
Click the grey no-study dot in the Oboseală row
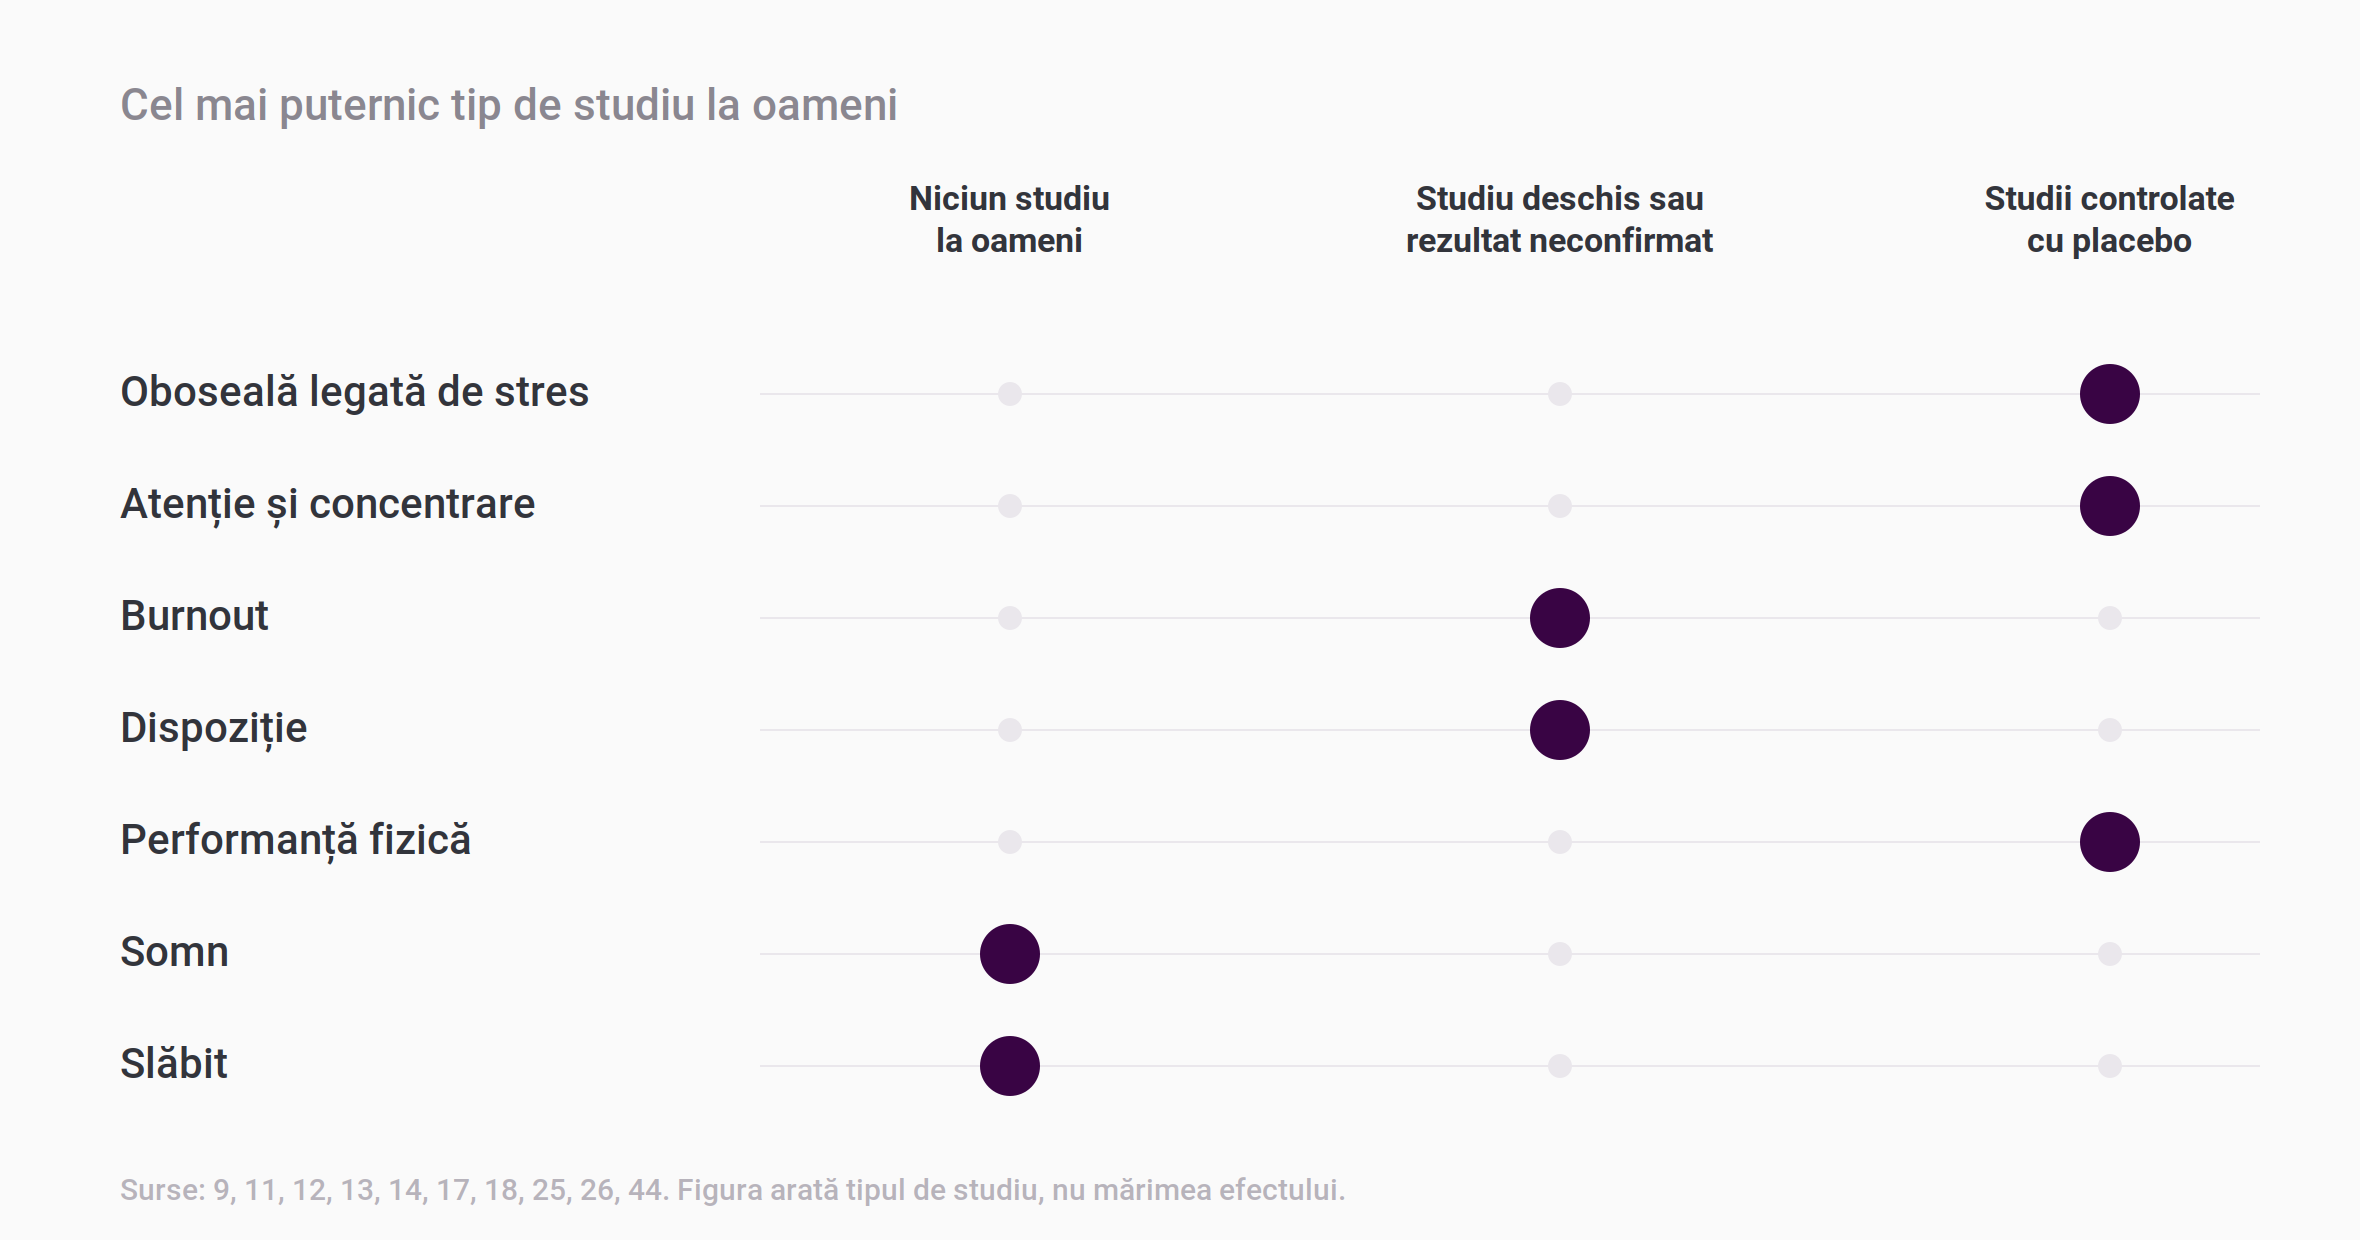tap(1010, 394)
